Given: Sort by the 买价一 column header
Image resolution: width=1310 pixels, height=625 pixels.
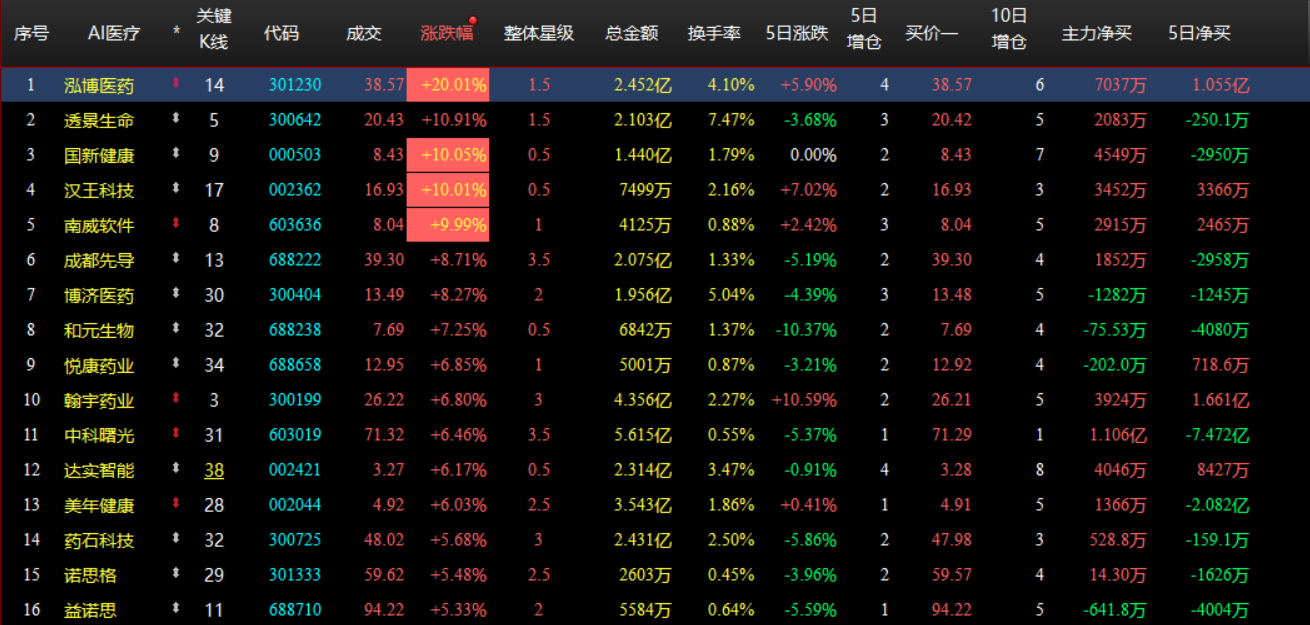Looking at the screenshot, I should pyautogui.click(x=931, y=33).
